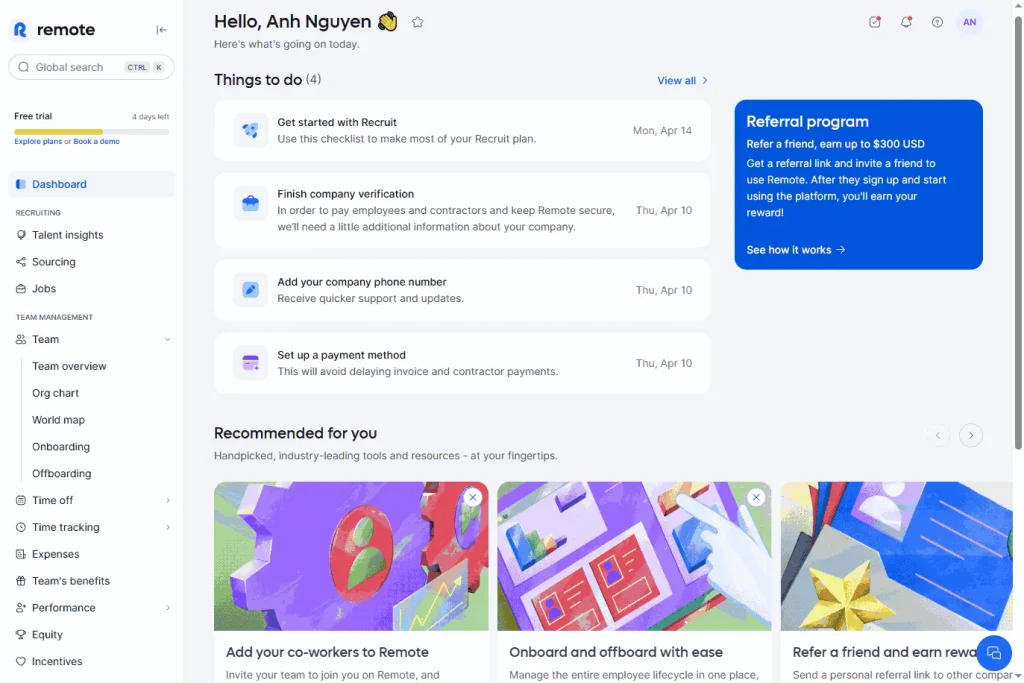This screenshot has height=683, width=1024.
Task: Open Finish company verification task
Action: [x=462, y=210]
